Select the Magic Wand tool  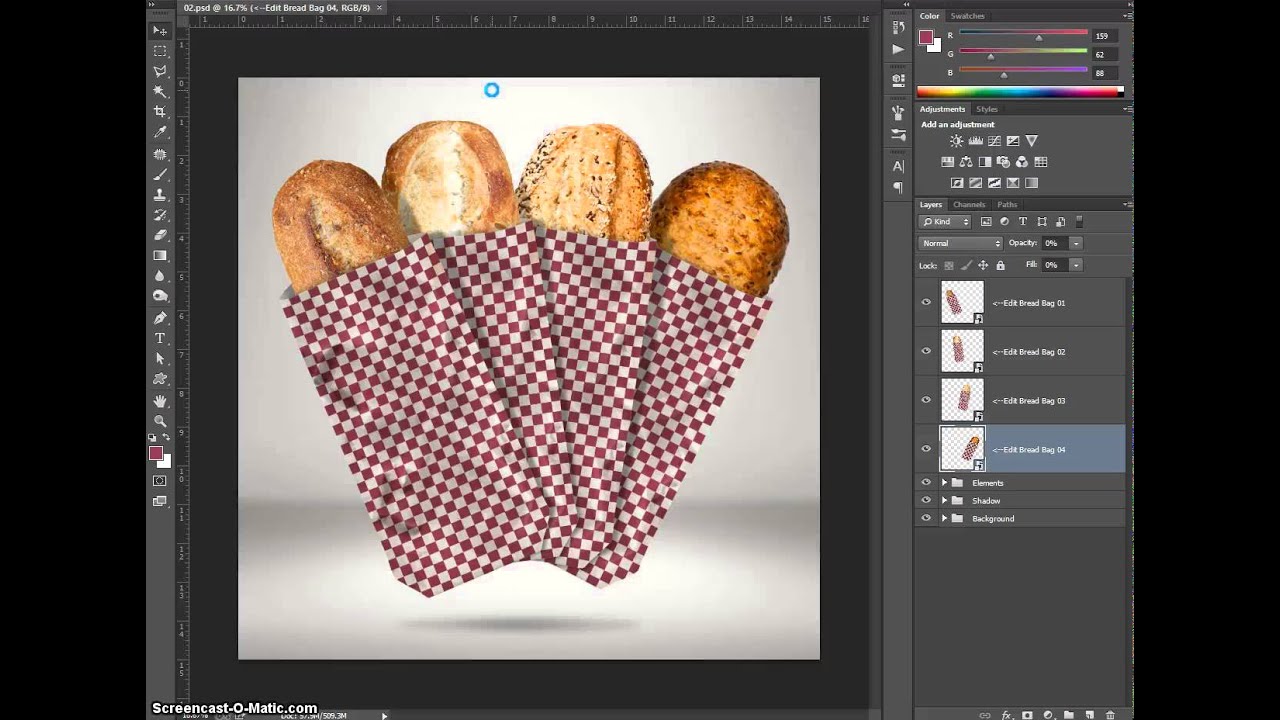tap(160, 92)
